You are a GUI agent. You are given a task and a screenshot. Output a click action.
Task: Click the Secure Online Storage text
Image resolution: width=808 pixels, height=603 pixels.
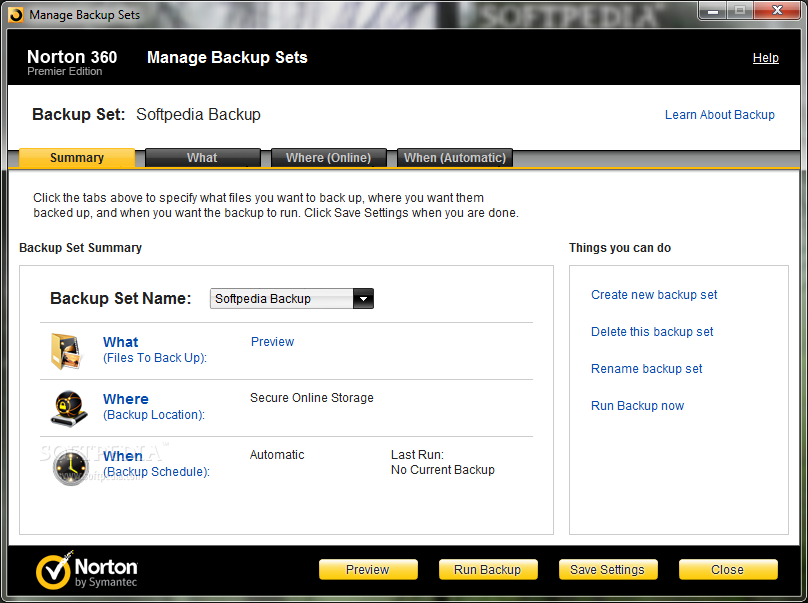coord(312,398)
